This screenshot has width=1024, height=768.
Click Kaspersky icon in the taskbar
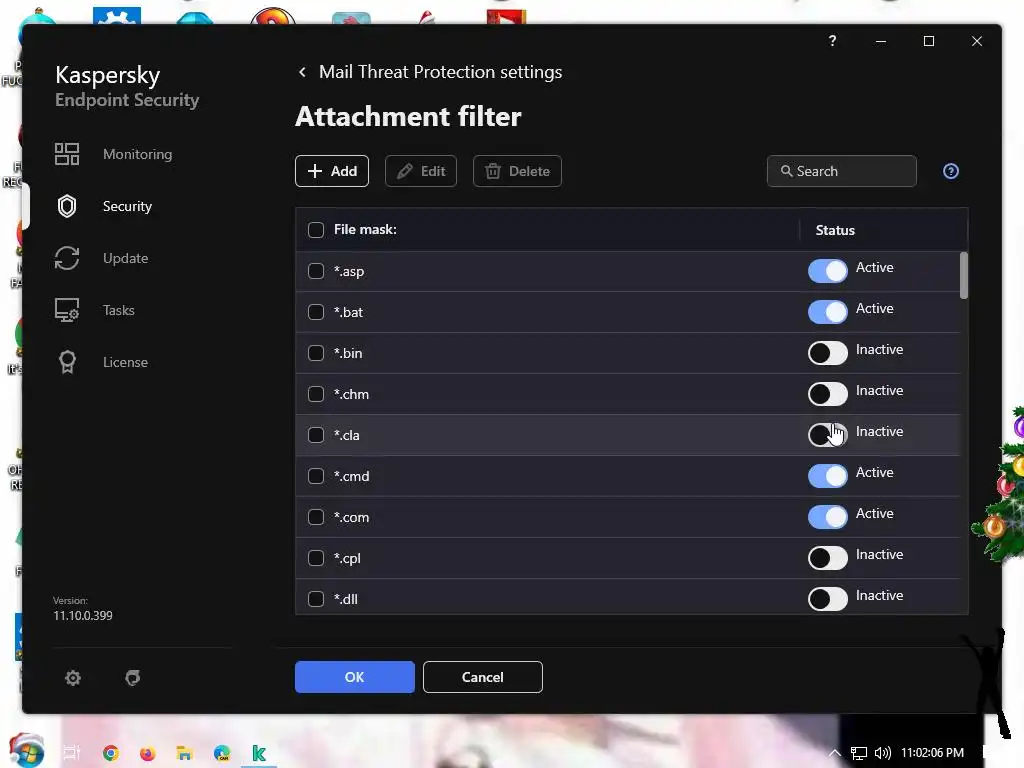259,753
